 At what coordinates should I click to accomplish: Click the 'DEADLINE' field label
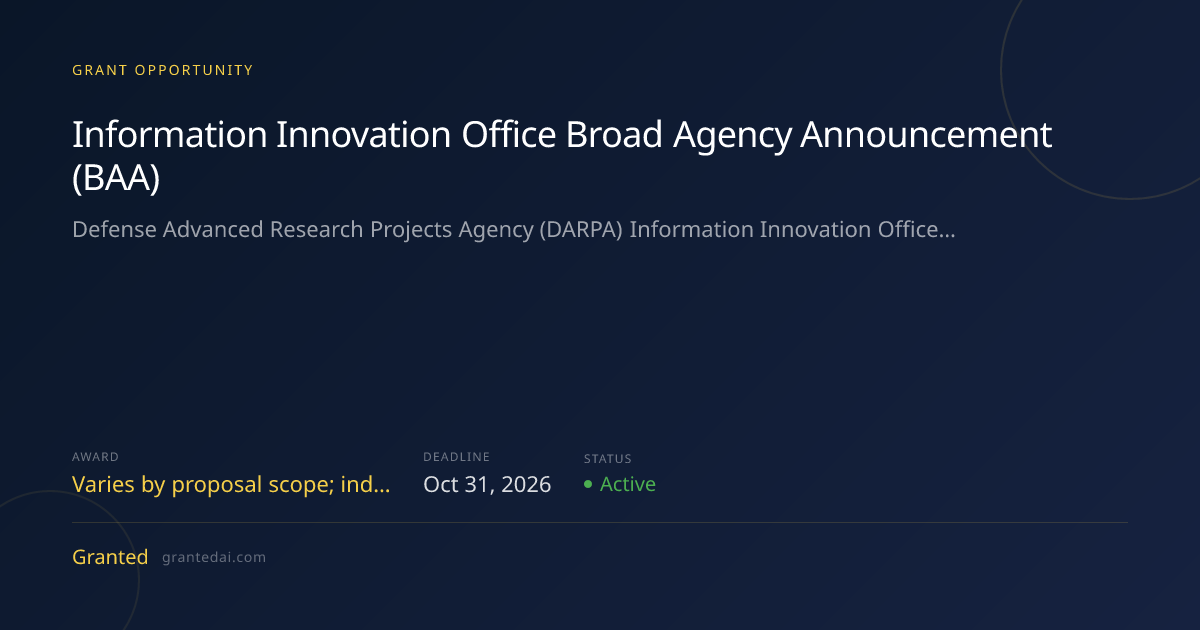[x=456, y=457]
